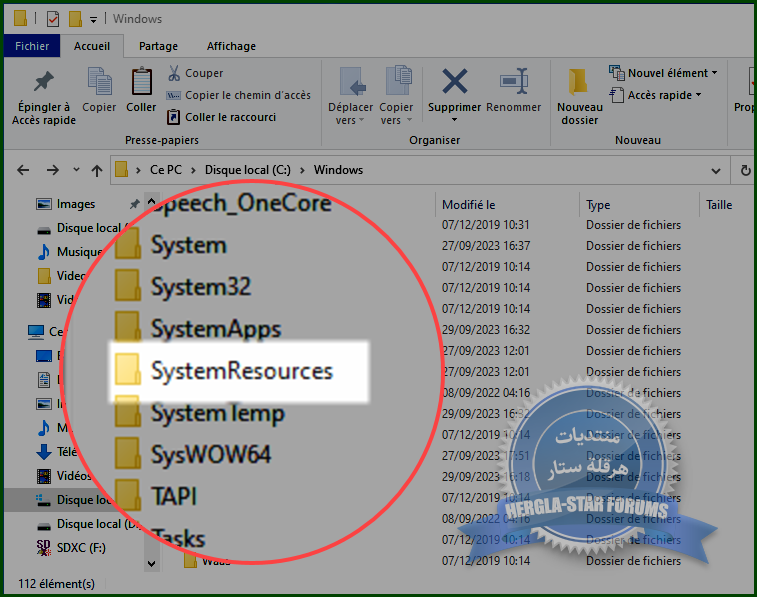Click quick access toolbar properties icon

click(x=53, y=19)
